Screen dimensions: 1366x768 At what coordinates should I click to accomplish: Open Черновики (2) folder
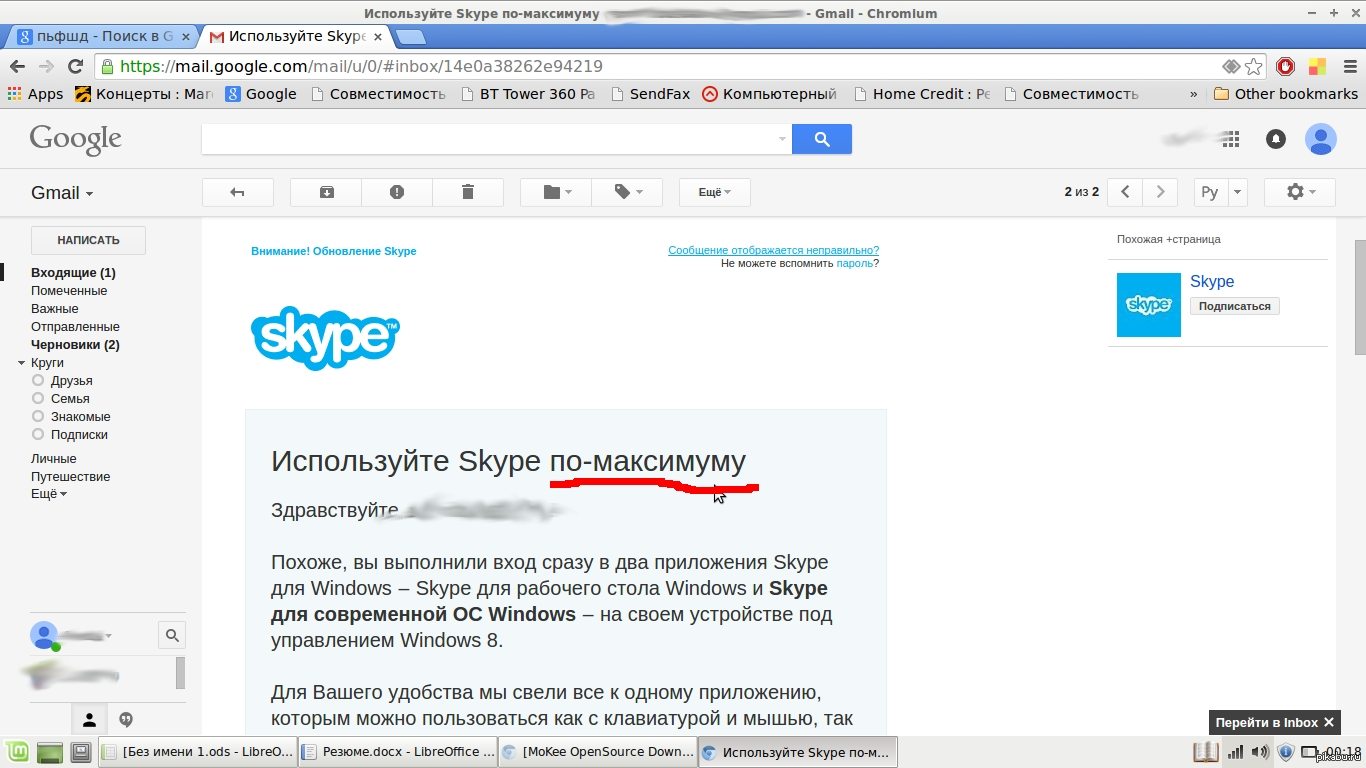click(75, 344)
